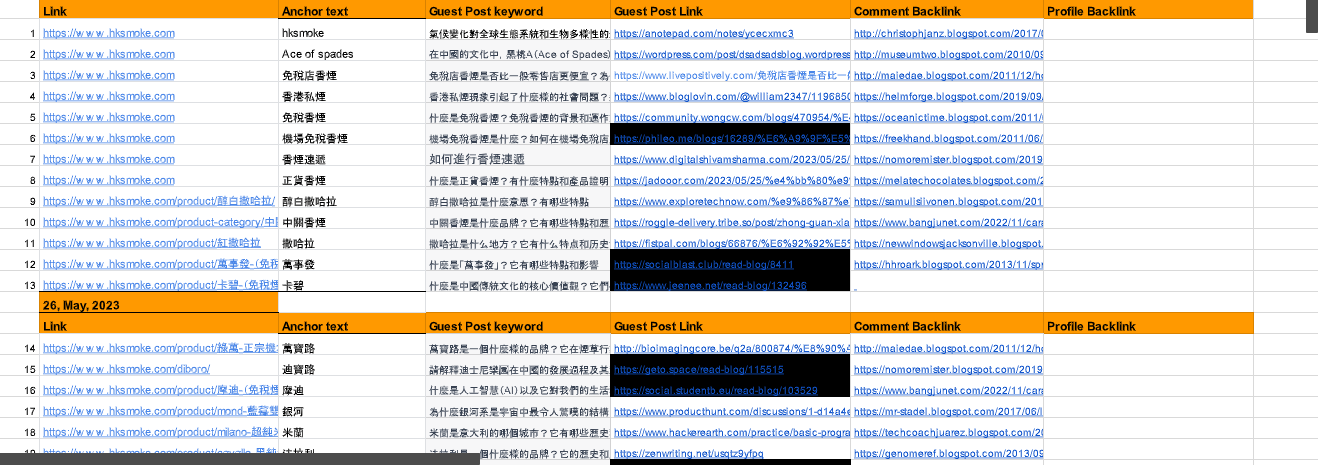
Task: Select the '正貨香煙' anchor text cell
Action: tap(352, 180)
